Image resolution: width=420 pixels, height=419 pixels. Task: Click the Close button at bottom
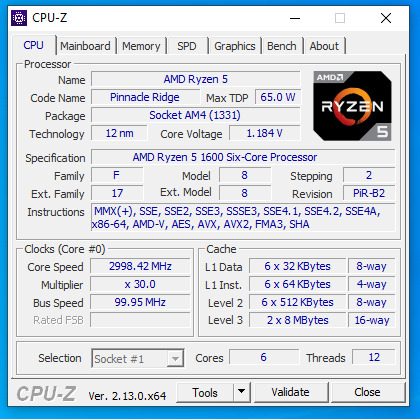pyautogui.click(x=367, y=392)
